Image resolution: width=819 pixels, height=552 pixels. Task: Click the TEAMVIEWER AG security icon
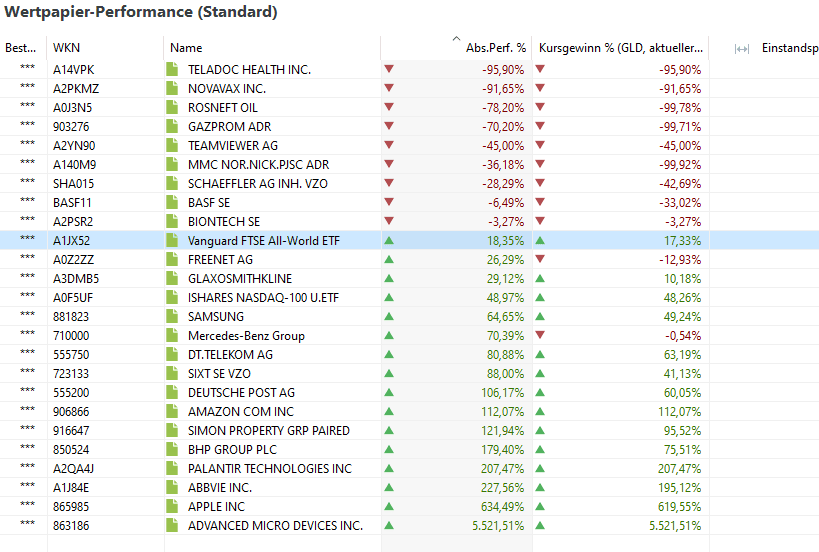[172, 145]
